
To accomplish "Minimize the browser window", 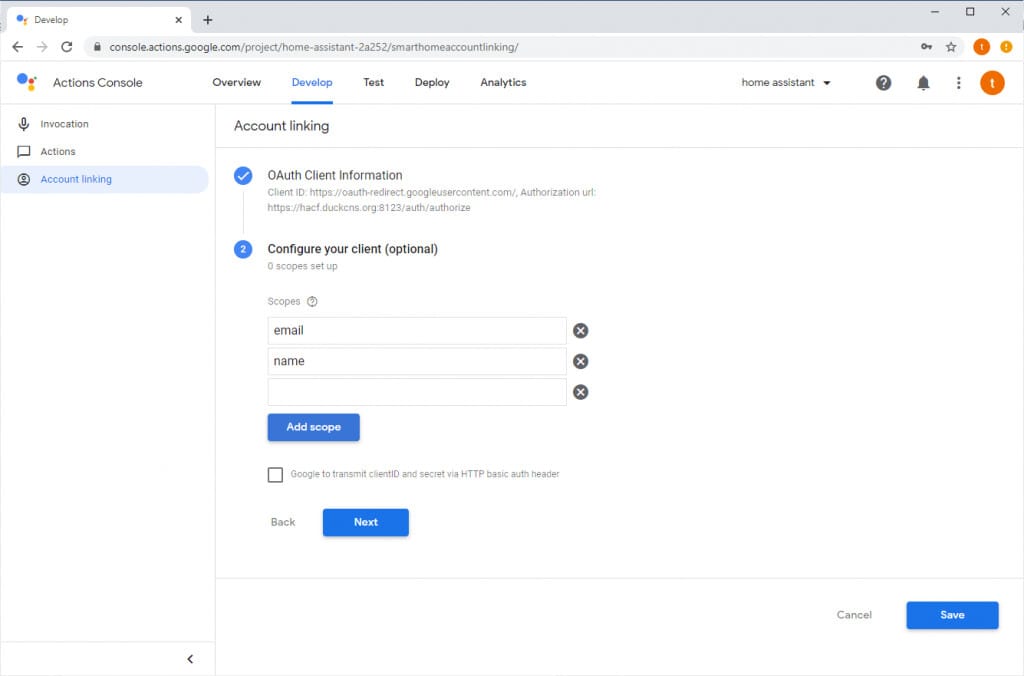I will [935, 12].
